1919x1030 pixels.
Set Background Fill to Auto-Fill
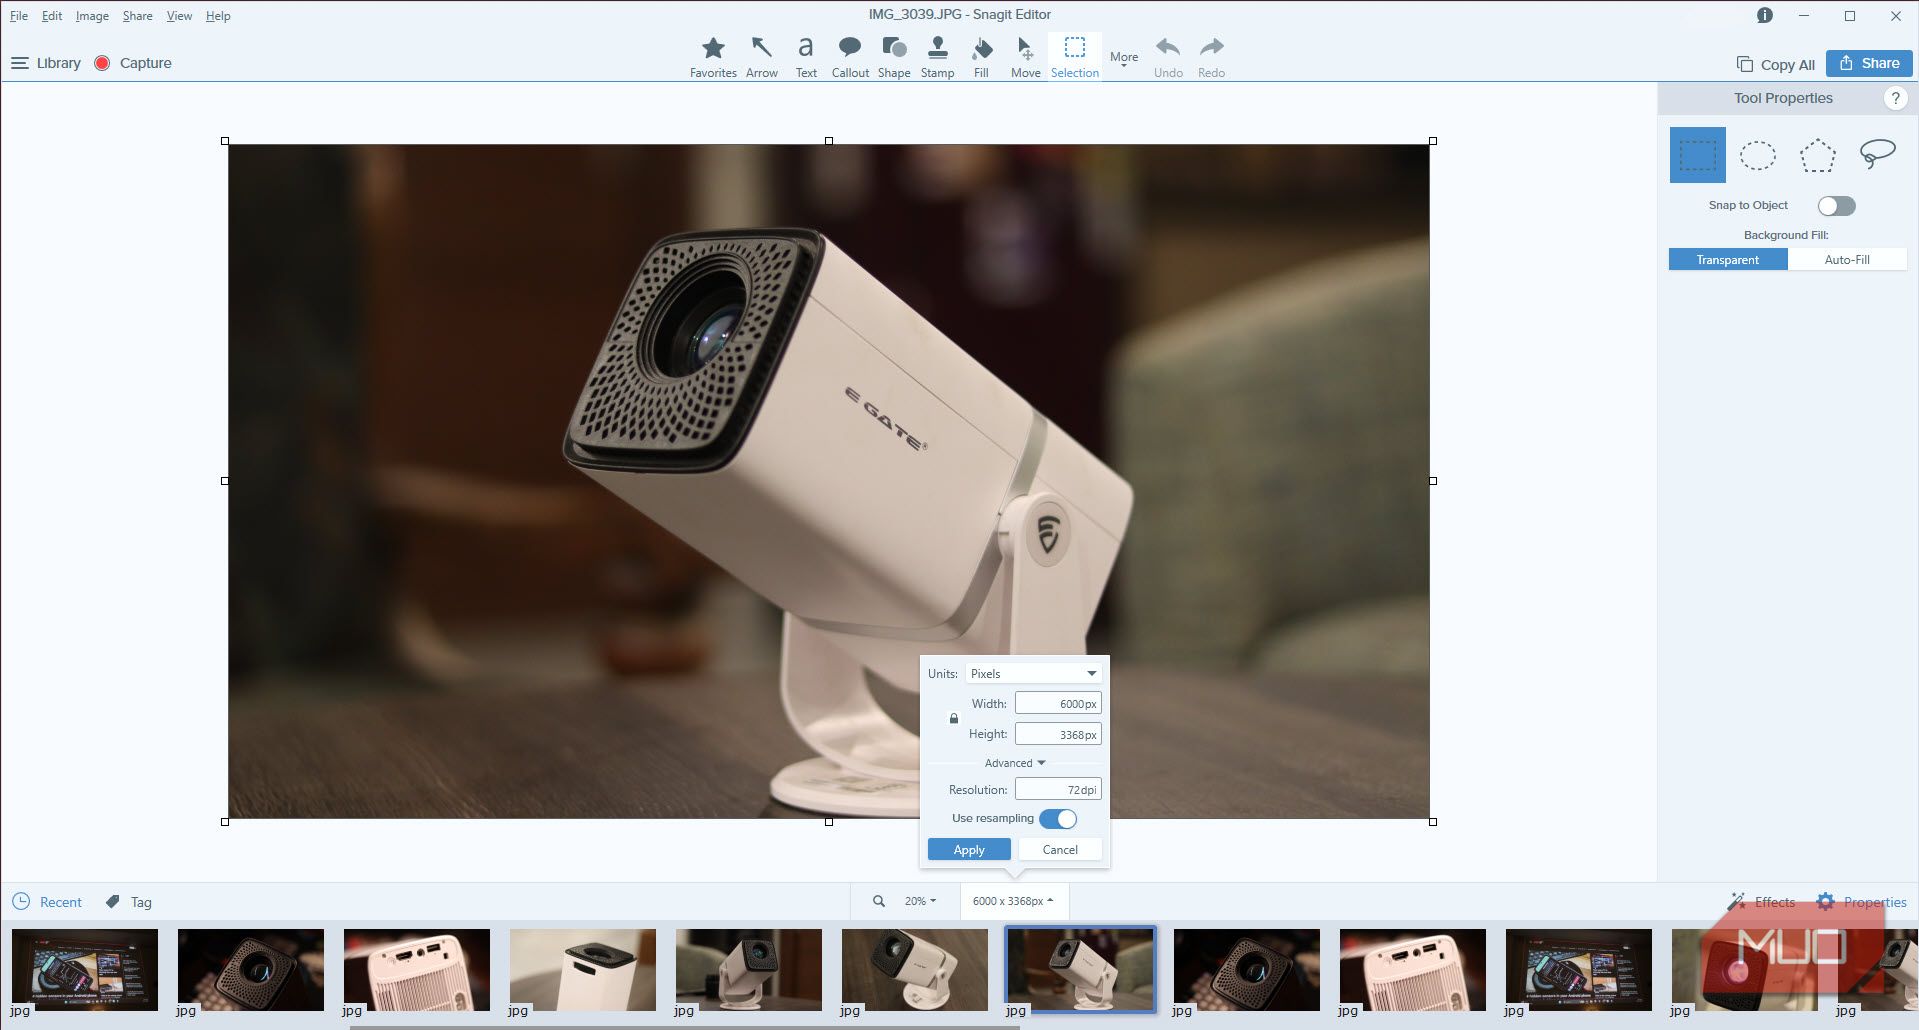point(1847,259)
